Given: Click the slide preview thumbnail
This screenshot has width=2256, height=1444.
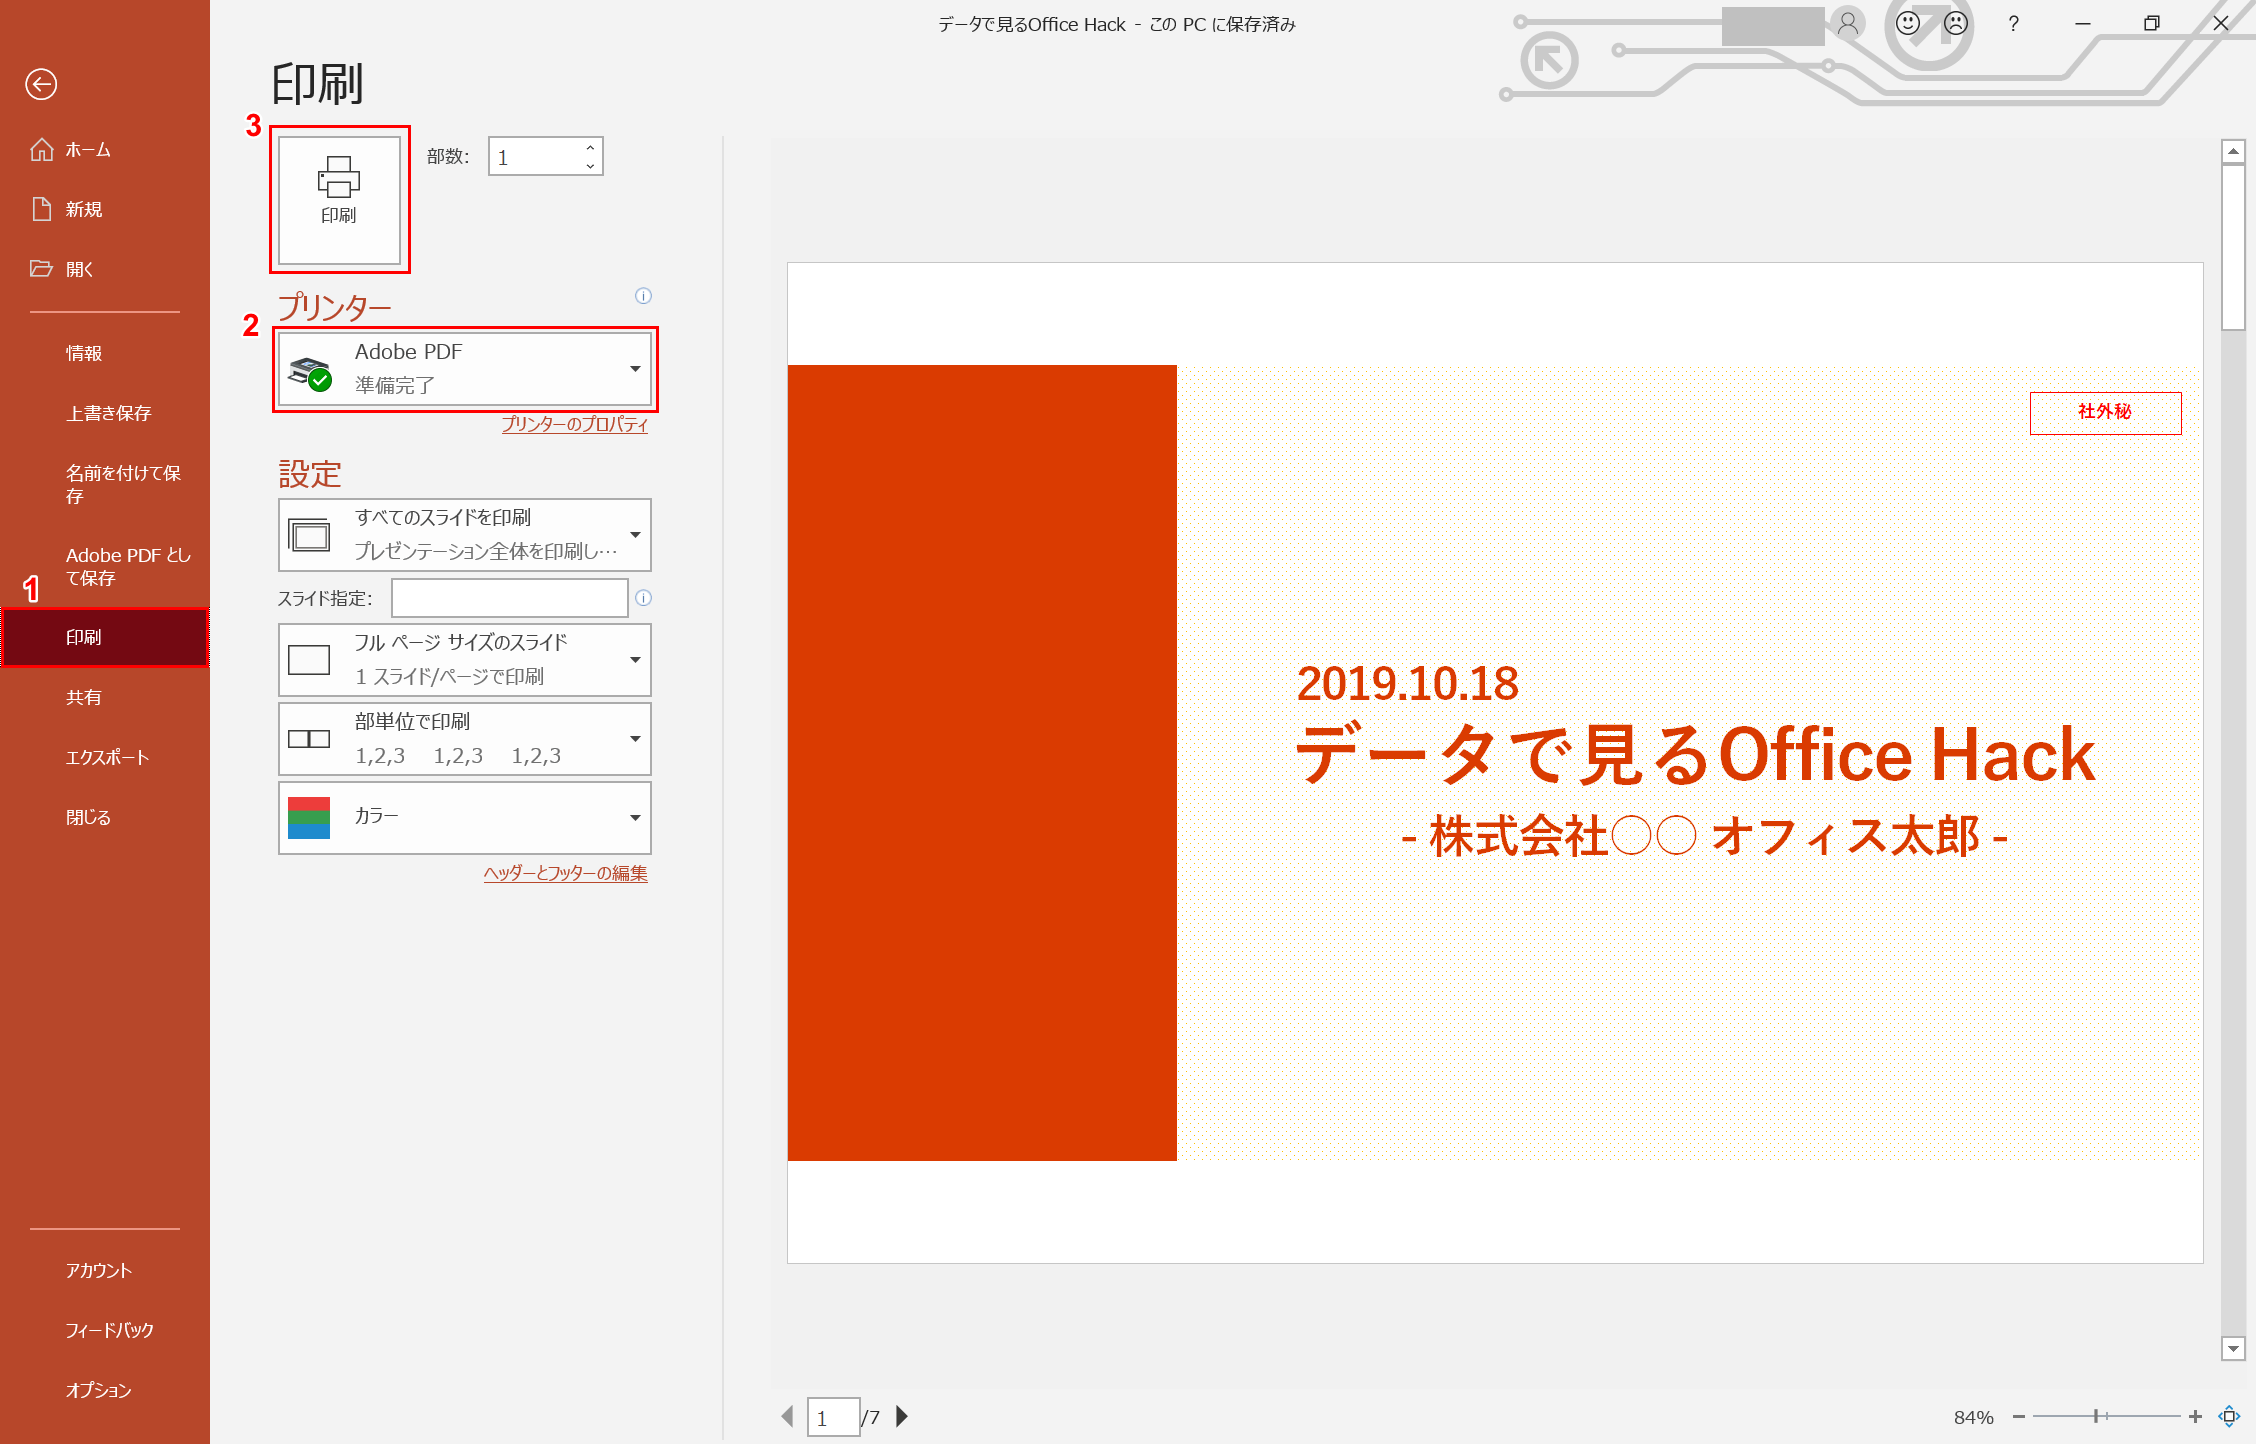Looking at the screenshot, I should click(1495, 763).
